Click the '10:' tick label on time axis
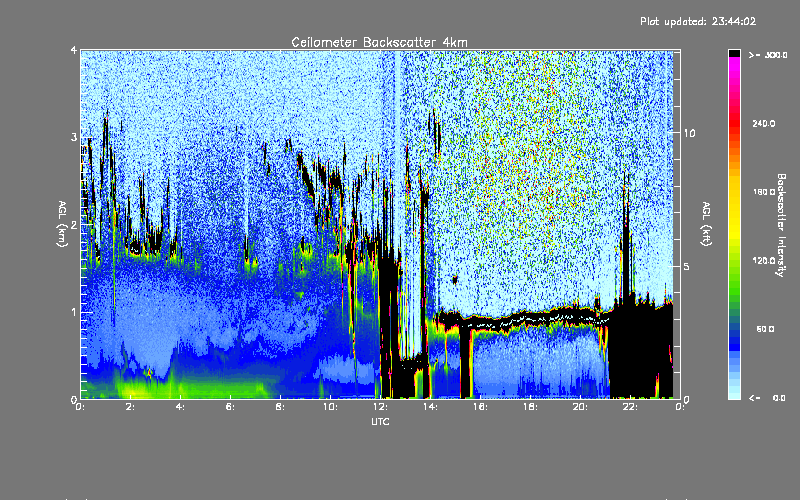This screenshot has width=800, height=500. coord(331,407)
